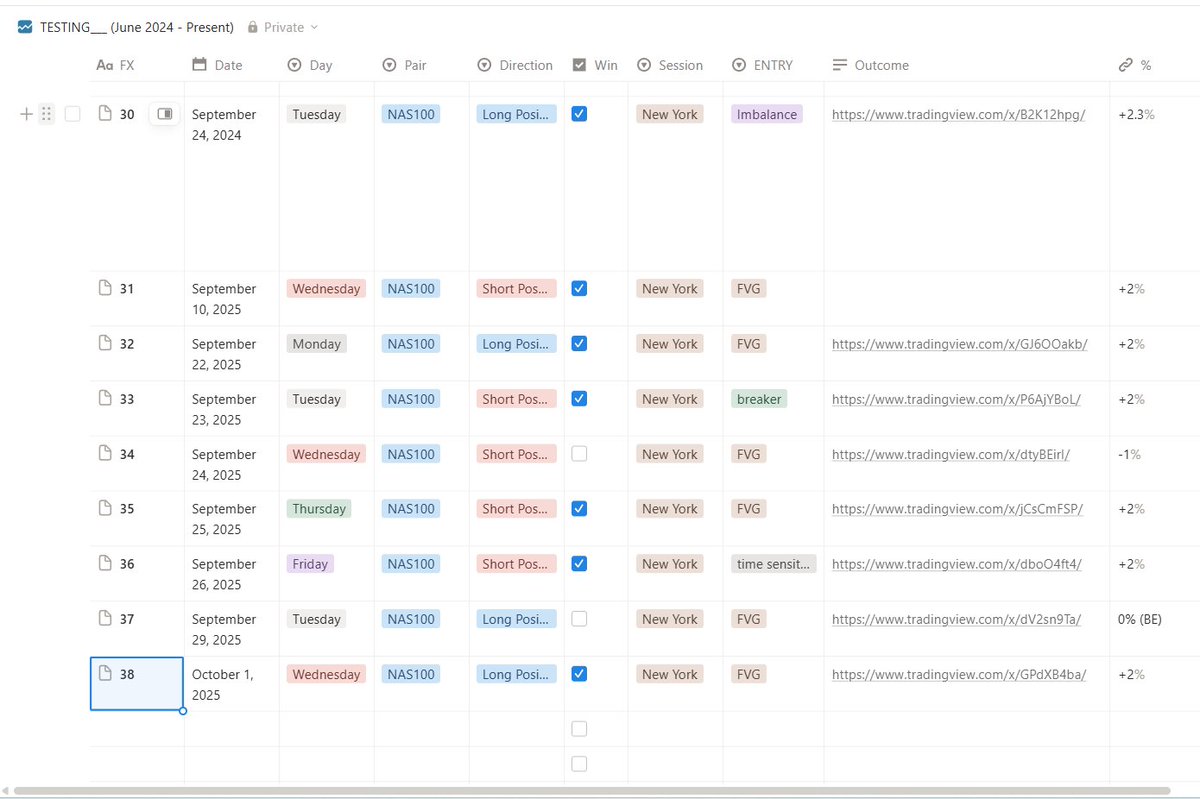Open Imbalance entry tag in row 30
The width and height of the screenshot is (1200, 799).
(x=767, y=114)
